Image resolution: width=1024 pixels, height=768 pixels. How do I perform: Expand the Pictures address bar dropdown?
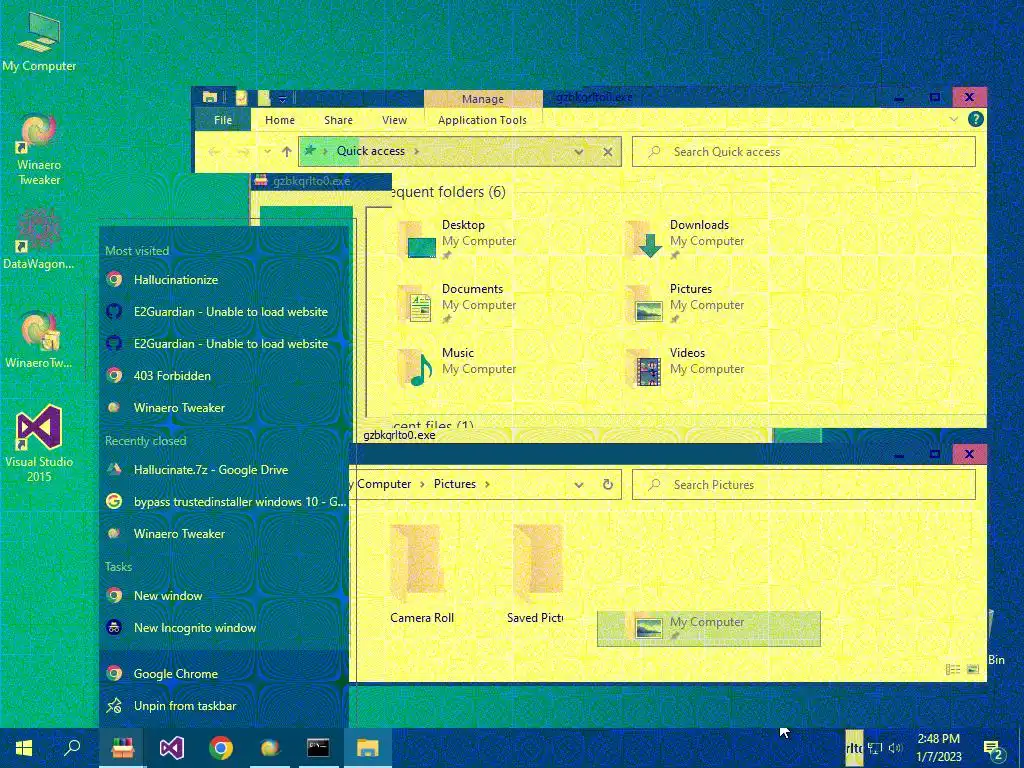[x=579, y=485]
